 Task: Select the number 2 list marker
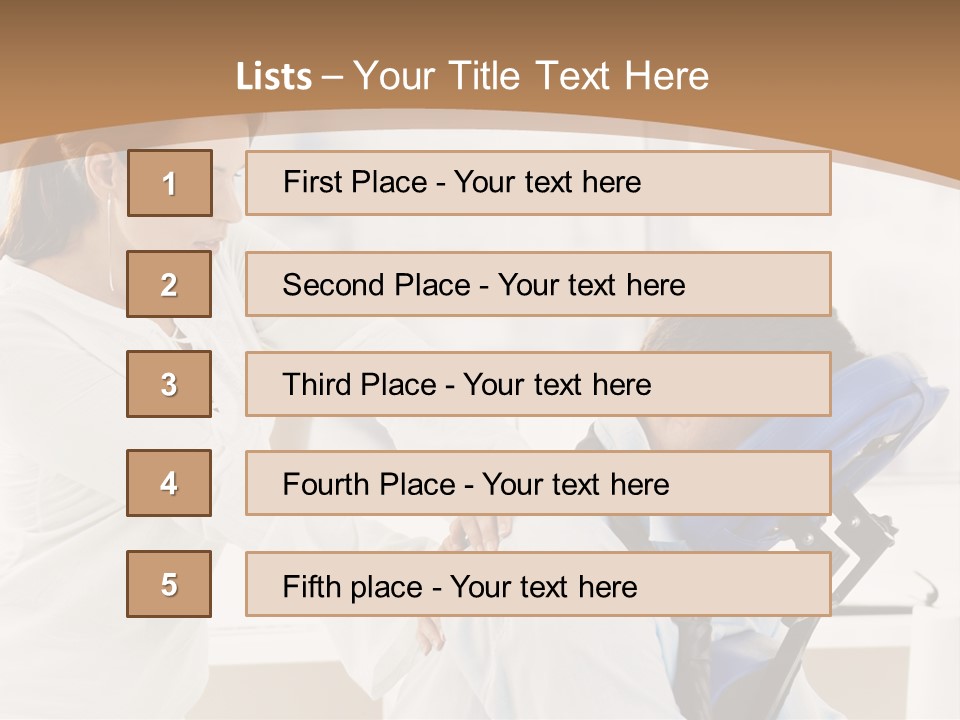169,284
